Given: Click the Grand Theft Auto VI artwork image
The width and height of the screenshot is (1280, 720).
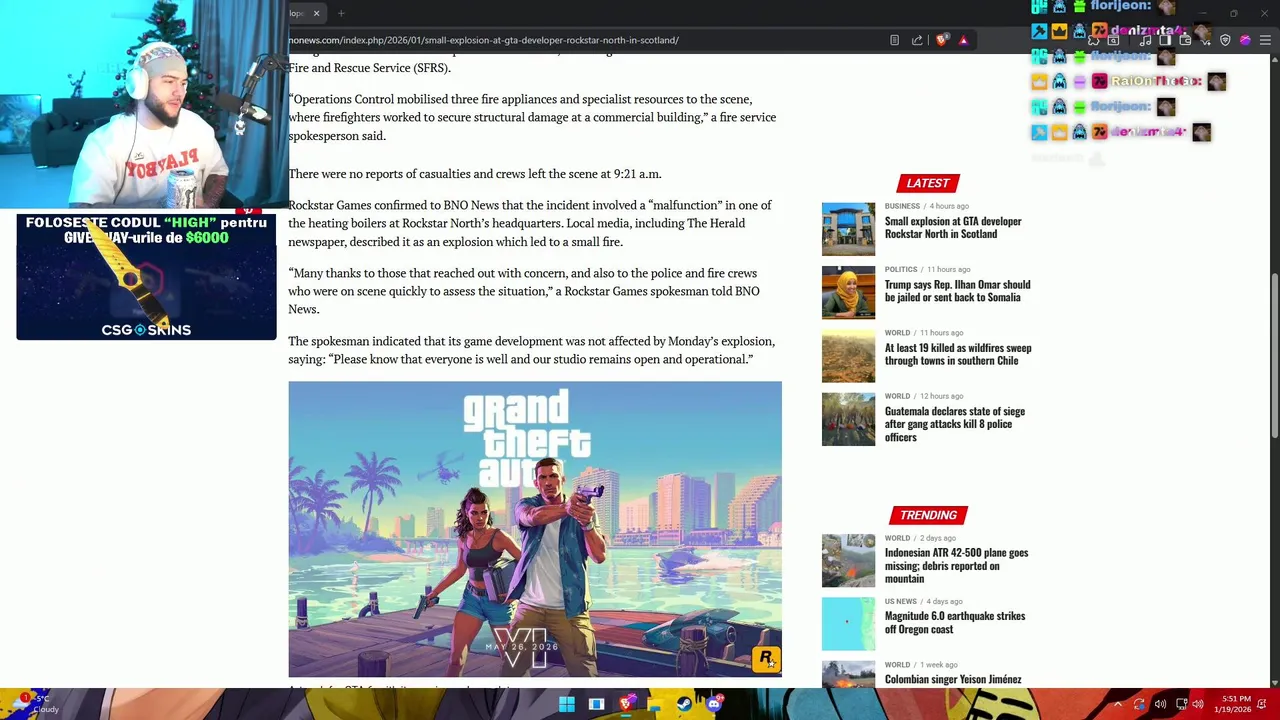Looking at the screenshot, I should point(535,529).
